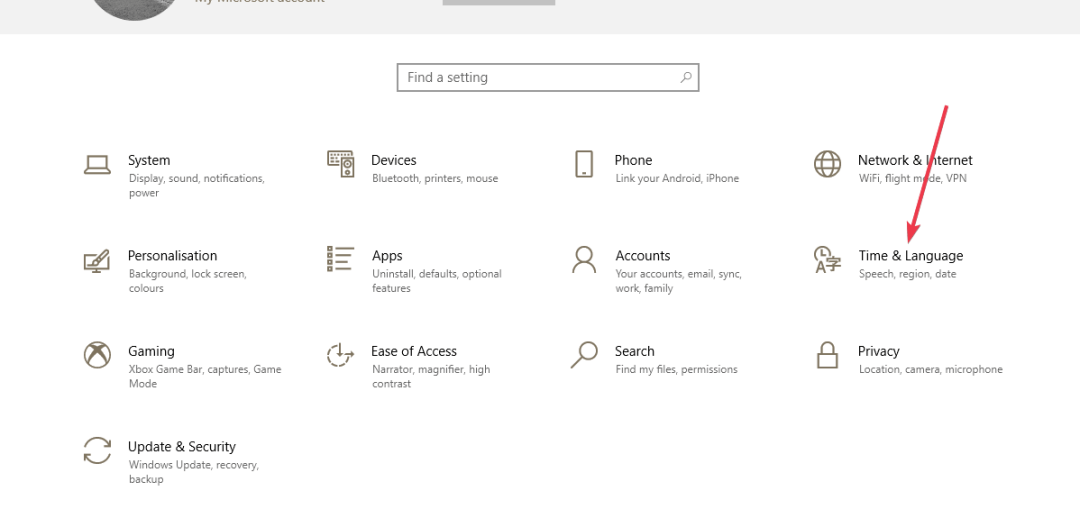1080x518 pixels.
Task: Open the Privacy padlock icon
Action: point(827,355)
